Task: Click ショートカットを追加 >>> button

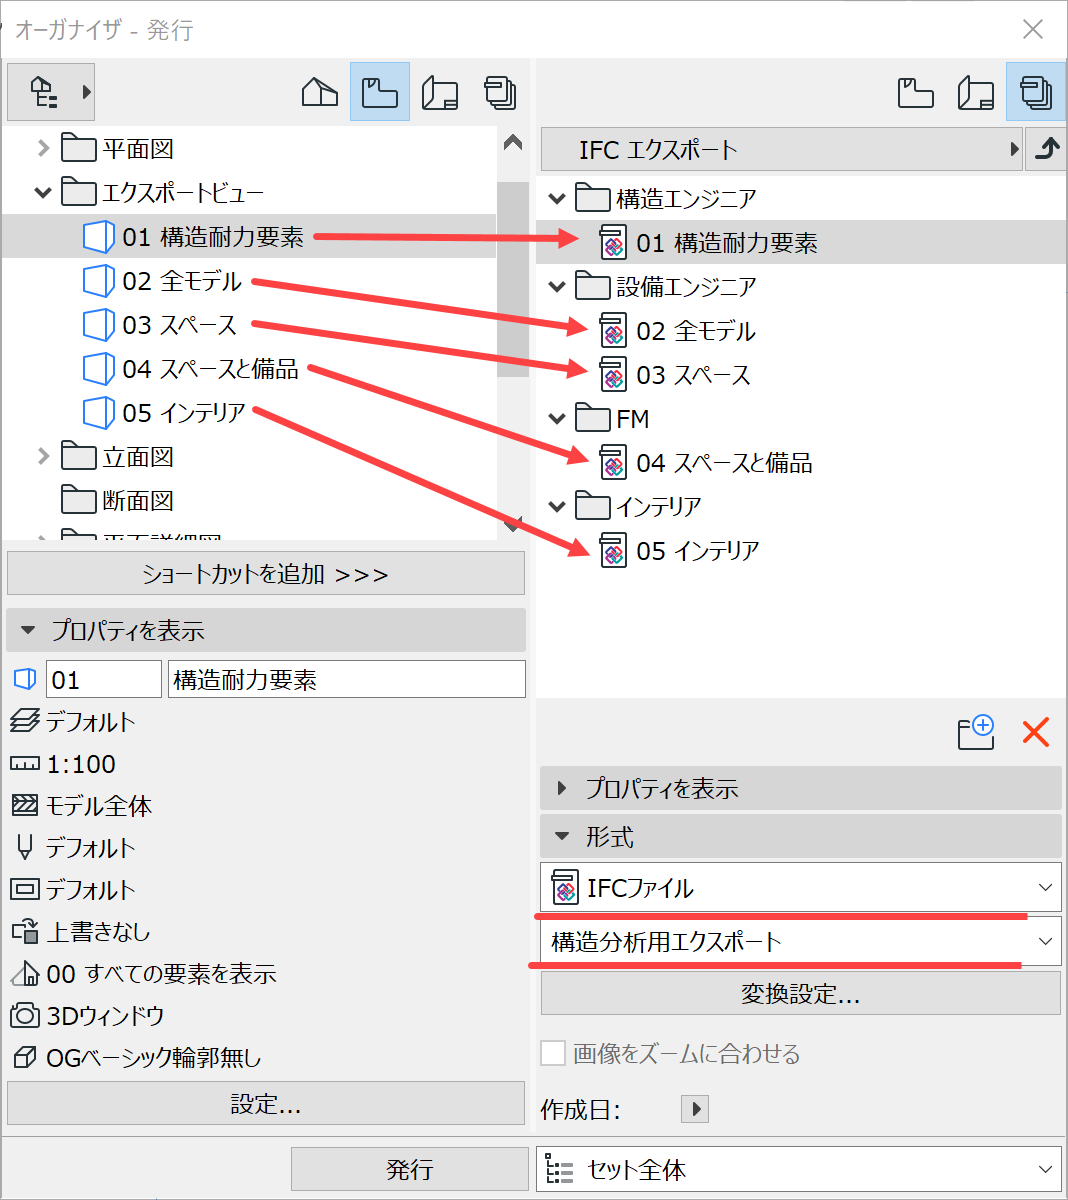Action: click(266, 574)
